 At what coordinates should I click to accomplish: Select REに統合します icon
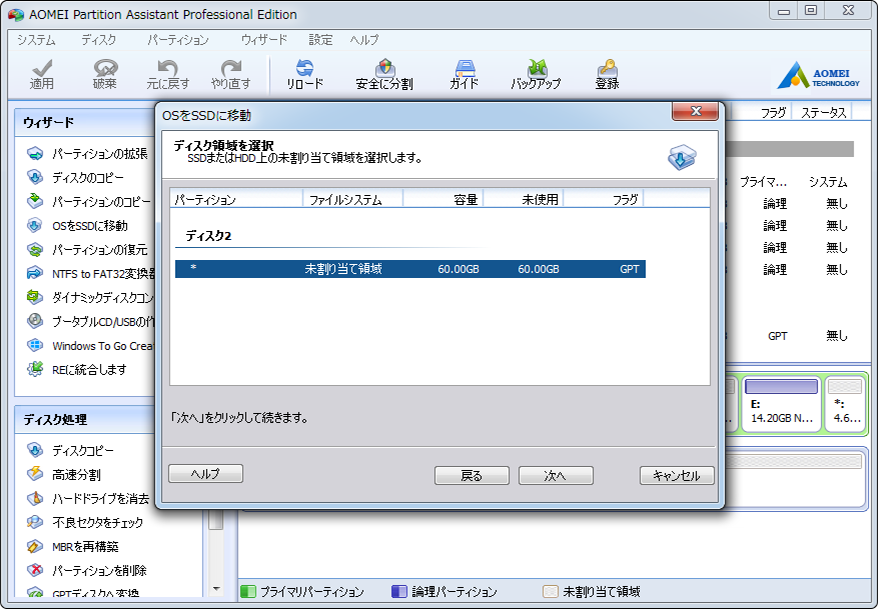click(x=35, y=369)
